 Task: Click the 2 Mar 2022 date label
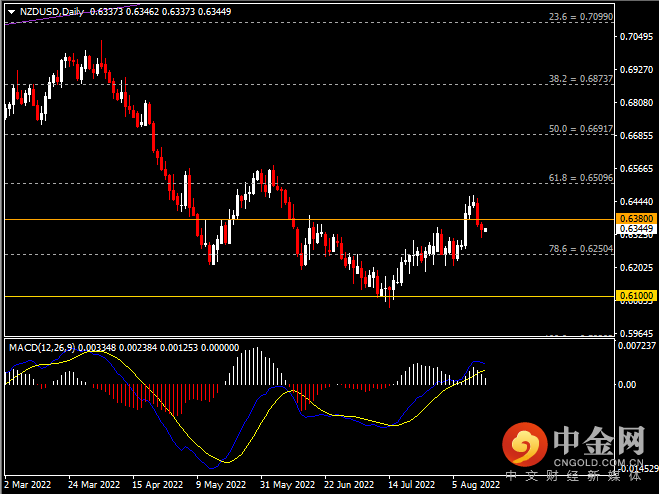(x=28, y=485)
